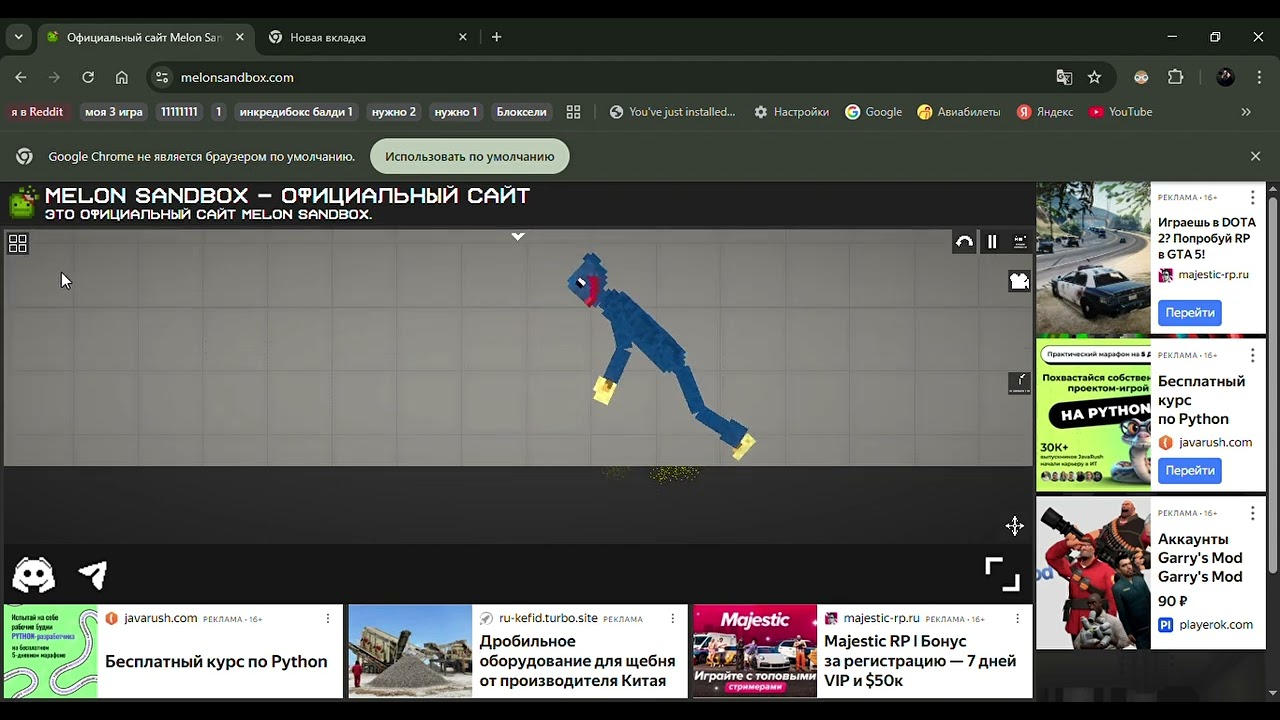Expand the top dropdown arrow in game
This screenshot has width=1280, height=720.
(x=518, y=237)
